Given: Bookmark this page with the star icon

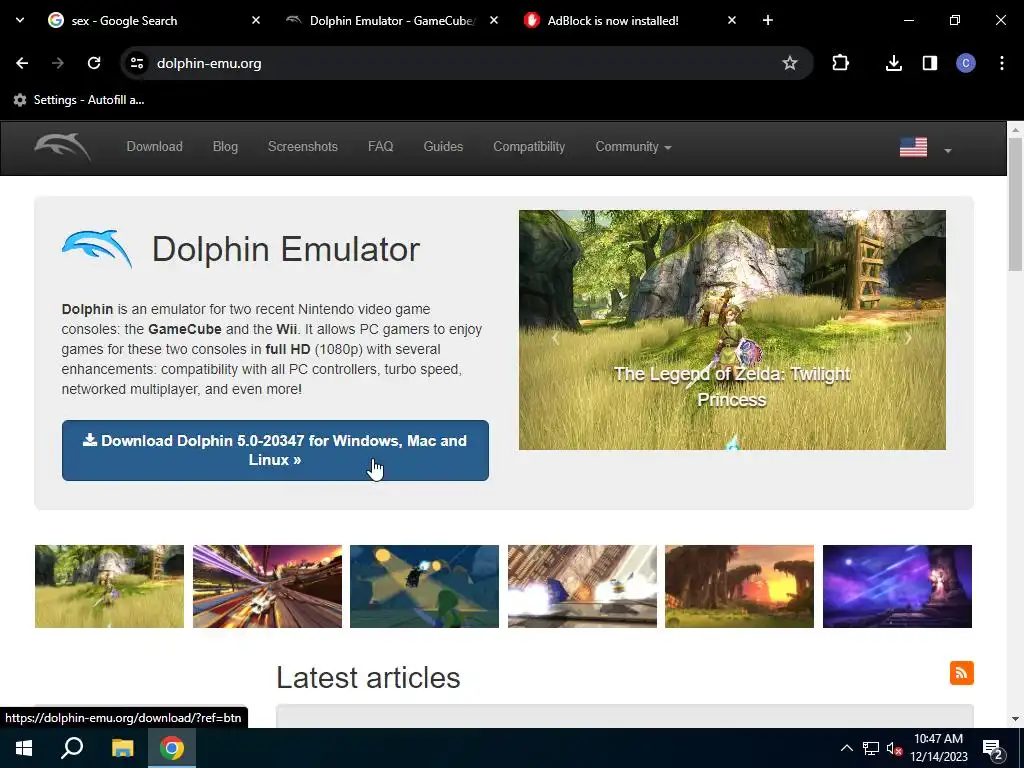Looking at the screenshot, I should [x=790, y=63].
